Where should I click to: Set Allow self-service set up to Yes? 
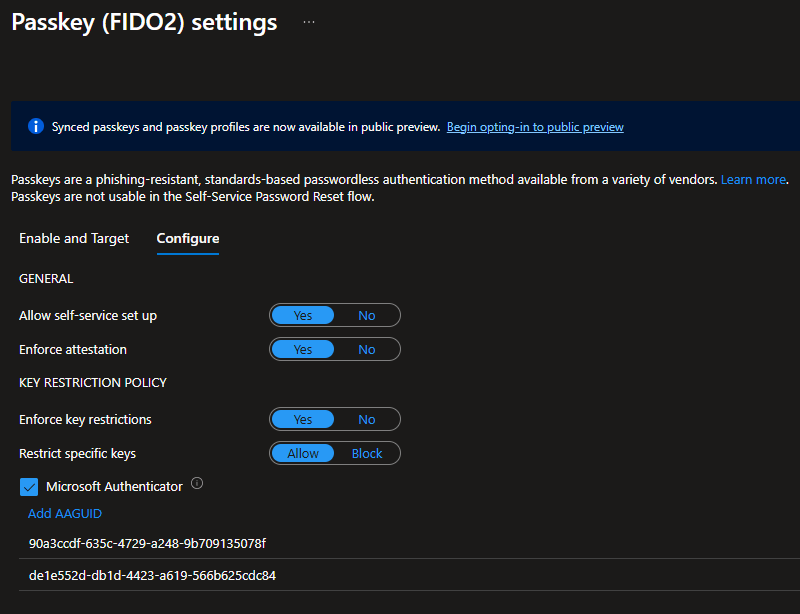pyautogui.click(x=303, y=315)
